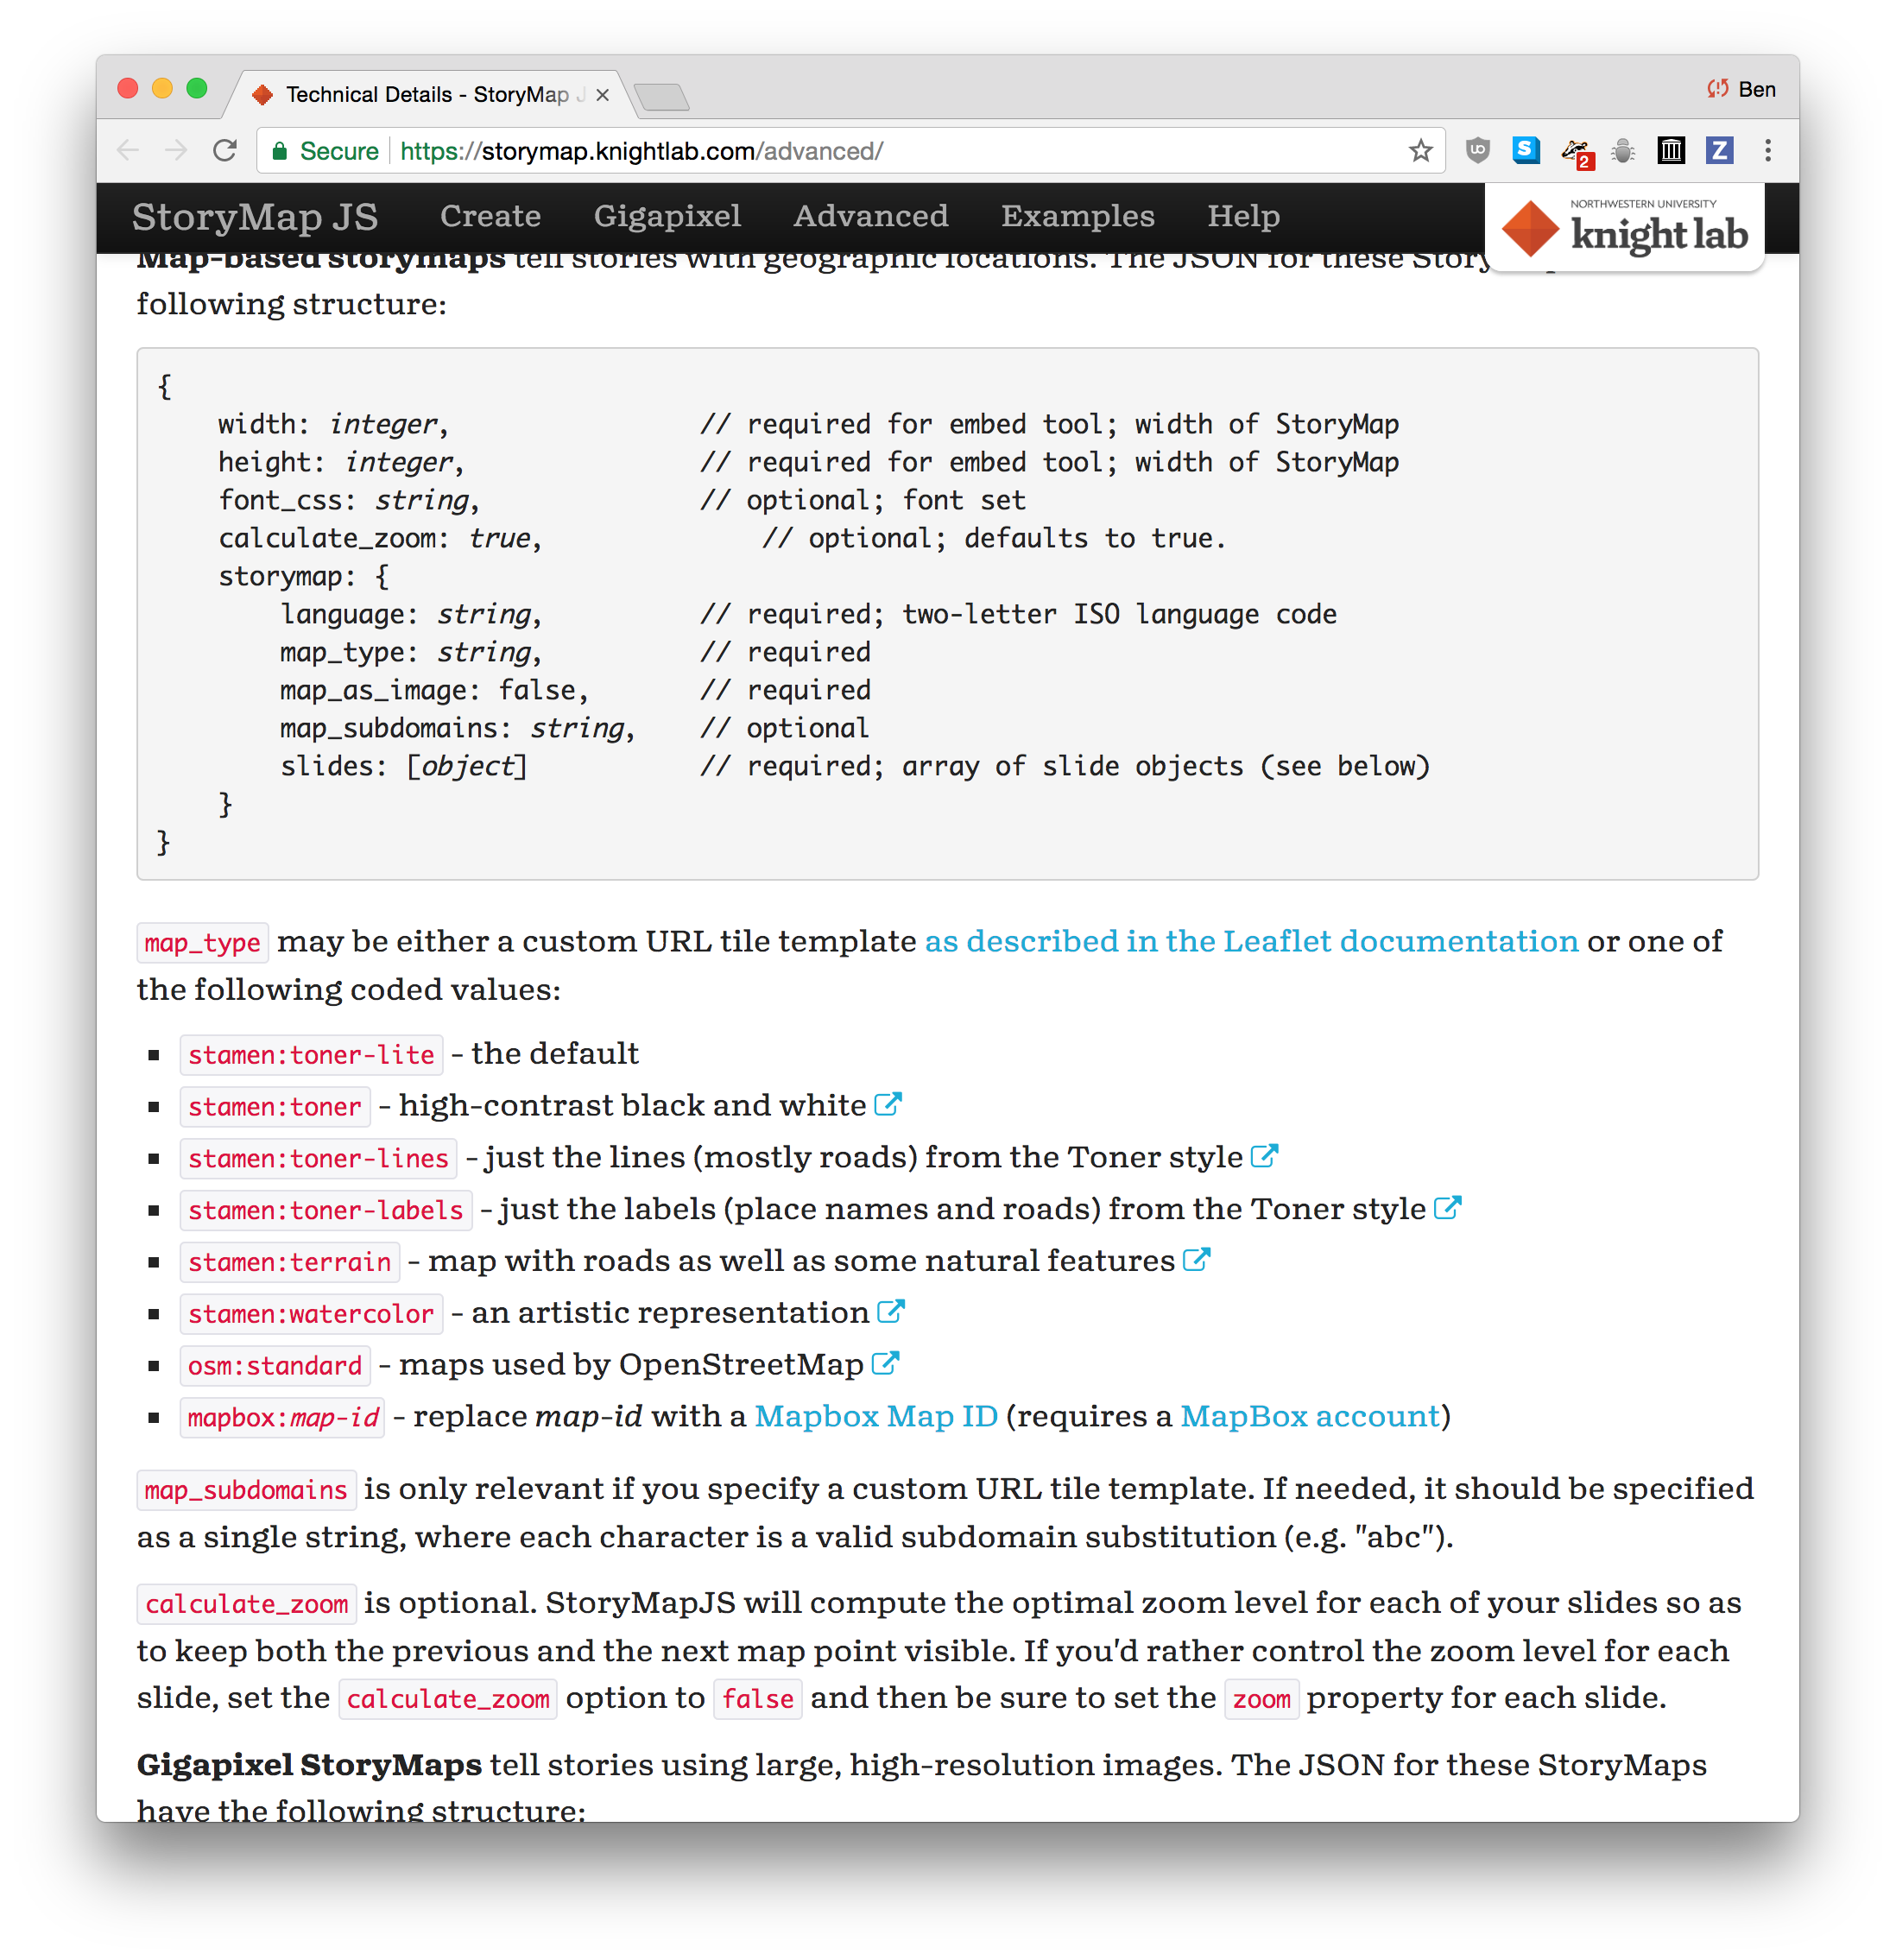This screenshot has height=1960, width=1896.
Task: Click the 'language: string,' code line
Action: tap(411, 614)
